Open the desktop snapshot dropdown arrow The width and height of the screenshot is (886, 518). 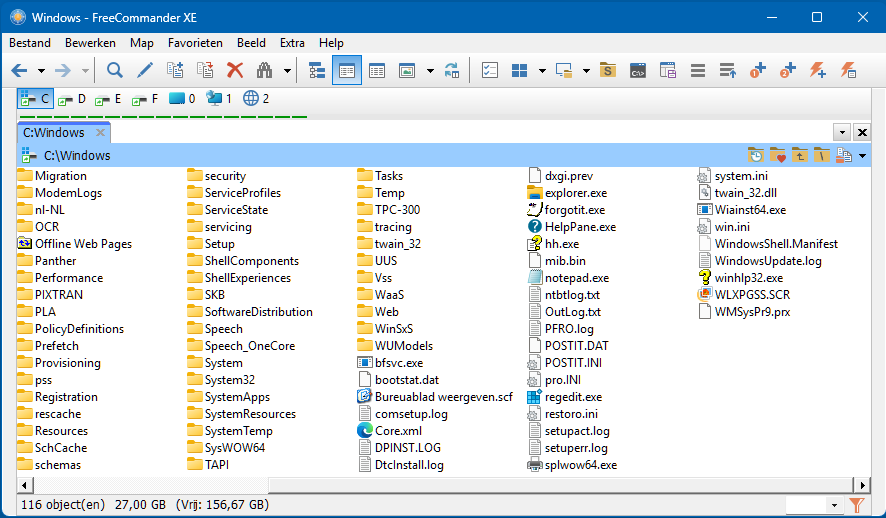click(x=586, y=71)
